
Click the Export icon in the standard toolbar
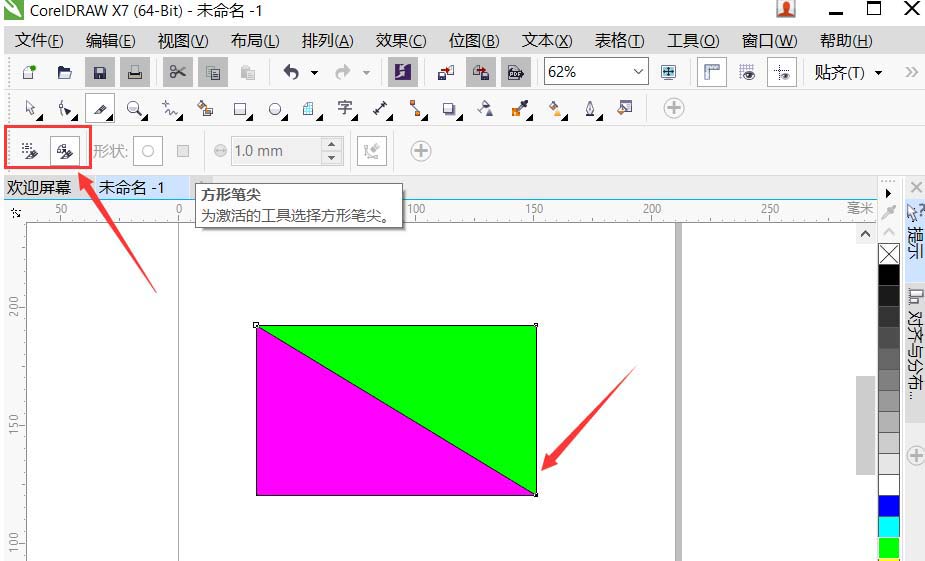(481, 73)
